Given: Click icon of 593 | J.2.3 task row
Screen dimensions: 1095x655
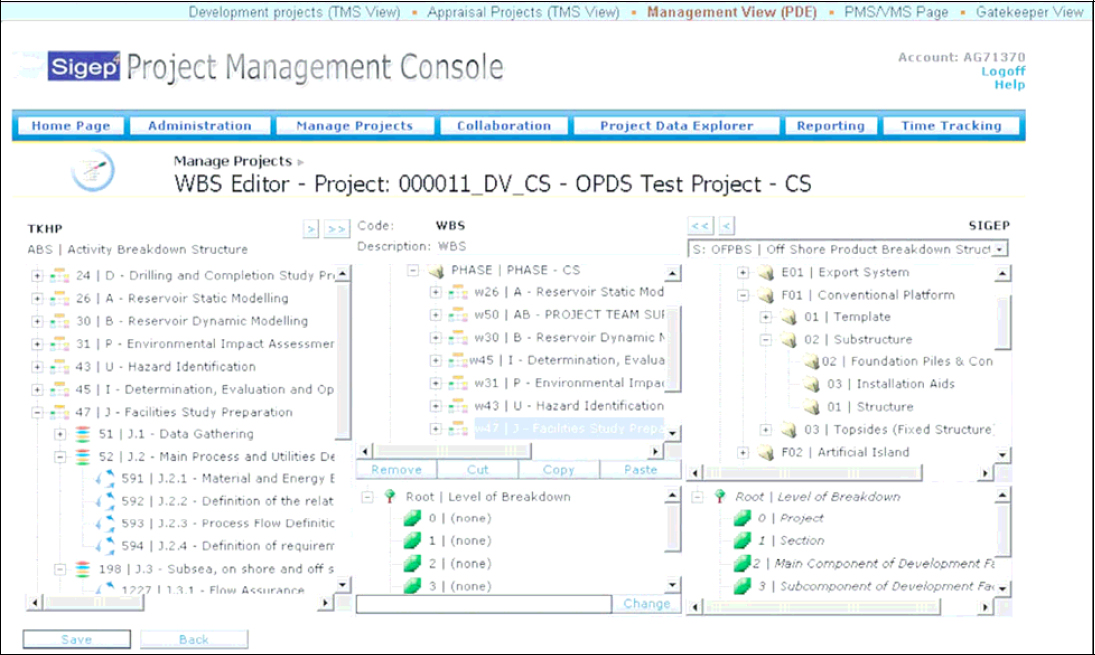Looking at the screenshot, I should 106,524.
